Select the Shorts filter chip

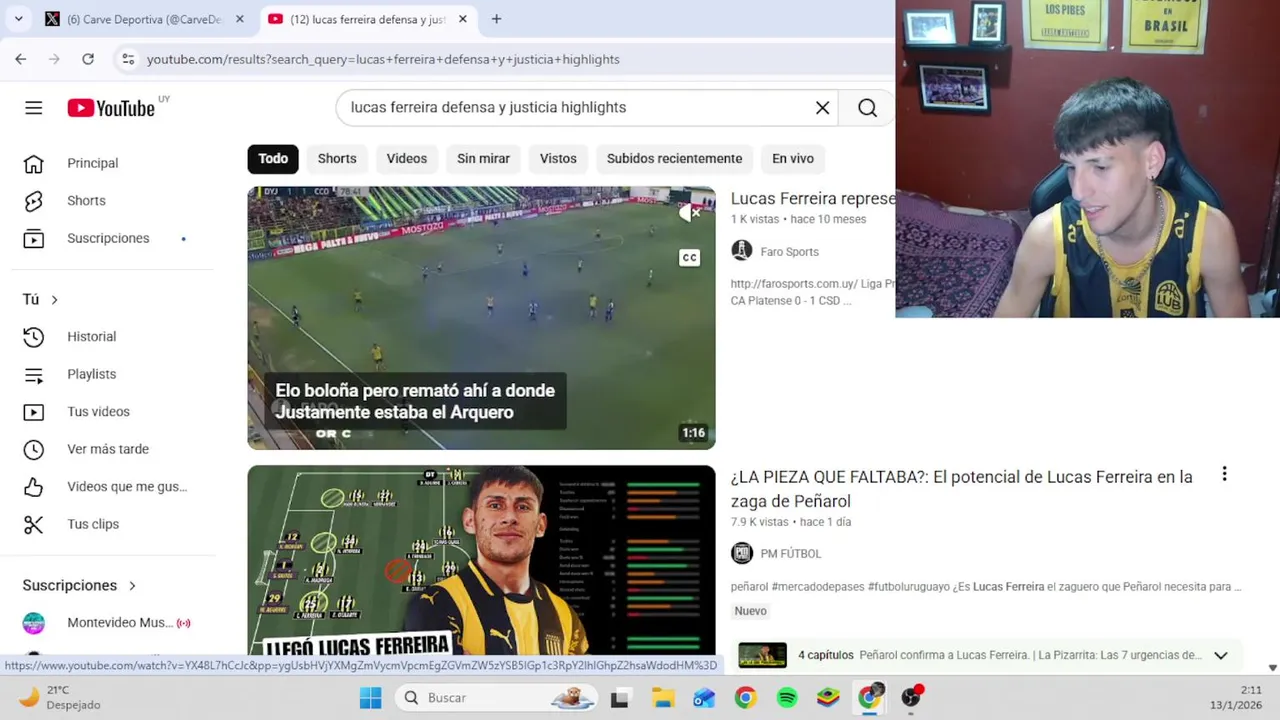(x=337, y=158)
